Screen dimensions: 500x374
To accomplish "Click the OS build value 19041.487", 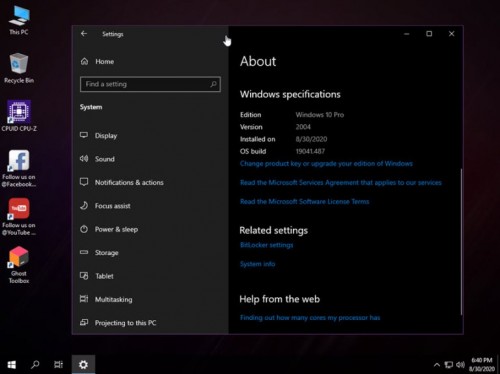I will 310,151.
